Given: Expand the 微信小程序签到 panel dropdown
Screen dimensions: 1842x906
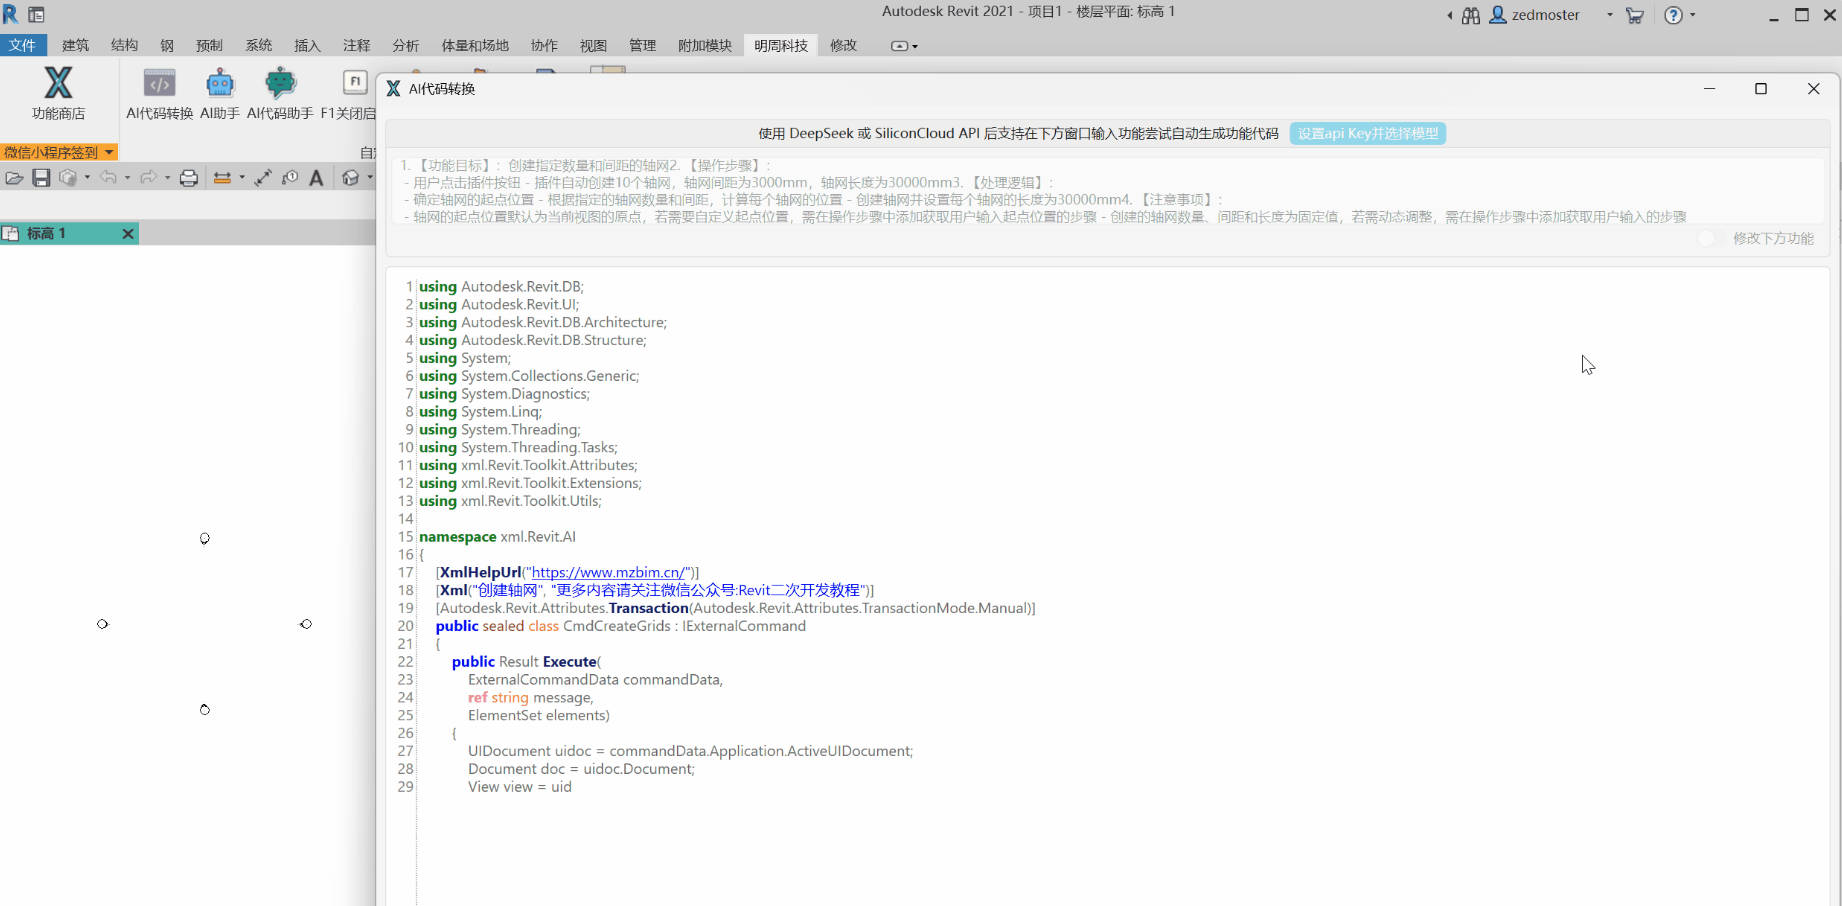Looking at the screenshot, I should tap(109, 152).
